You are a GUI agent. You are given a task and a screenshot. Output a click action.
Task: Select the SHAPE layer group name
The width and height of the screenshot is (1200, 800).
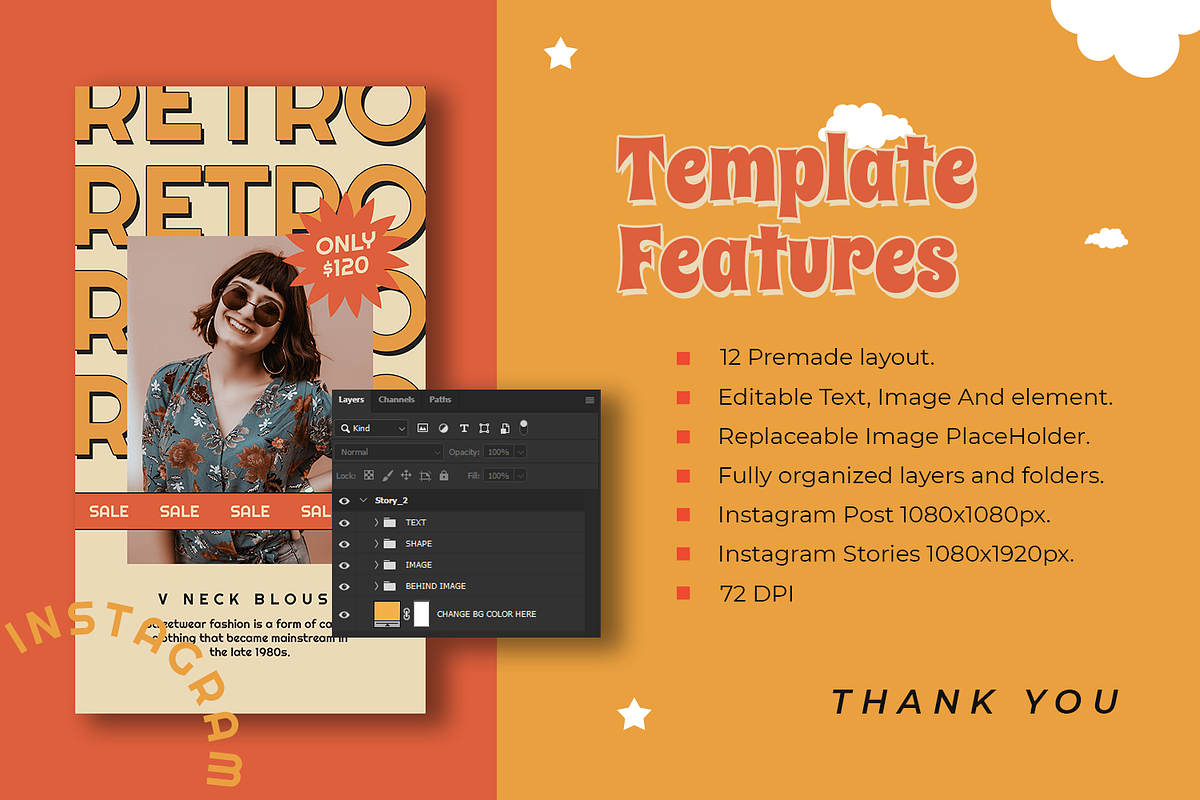[419, 543]
